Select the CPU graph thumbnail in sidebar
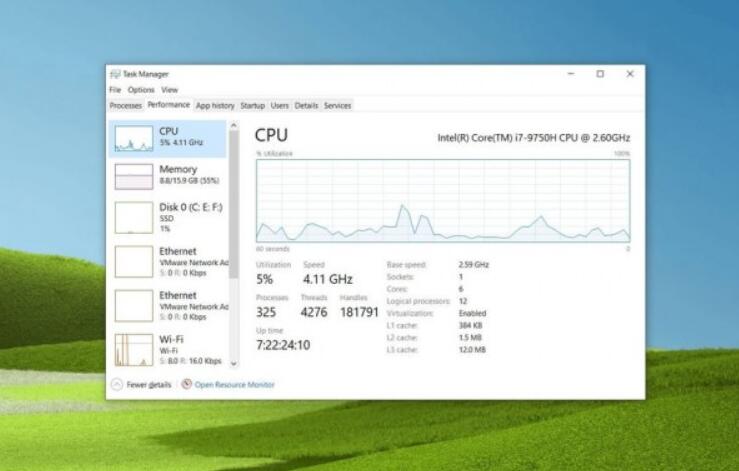 [134, 138]
